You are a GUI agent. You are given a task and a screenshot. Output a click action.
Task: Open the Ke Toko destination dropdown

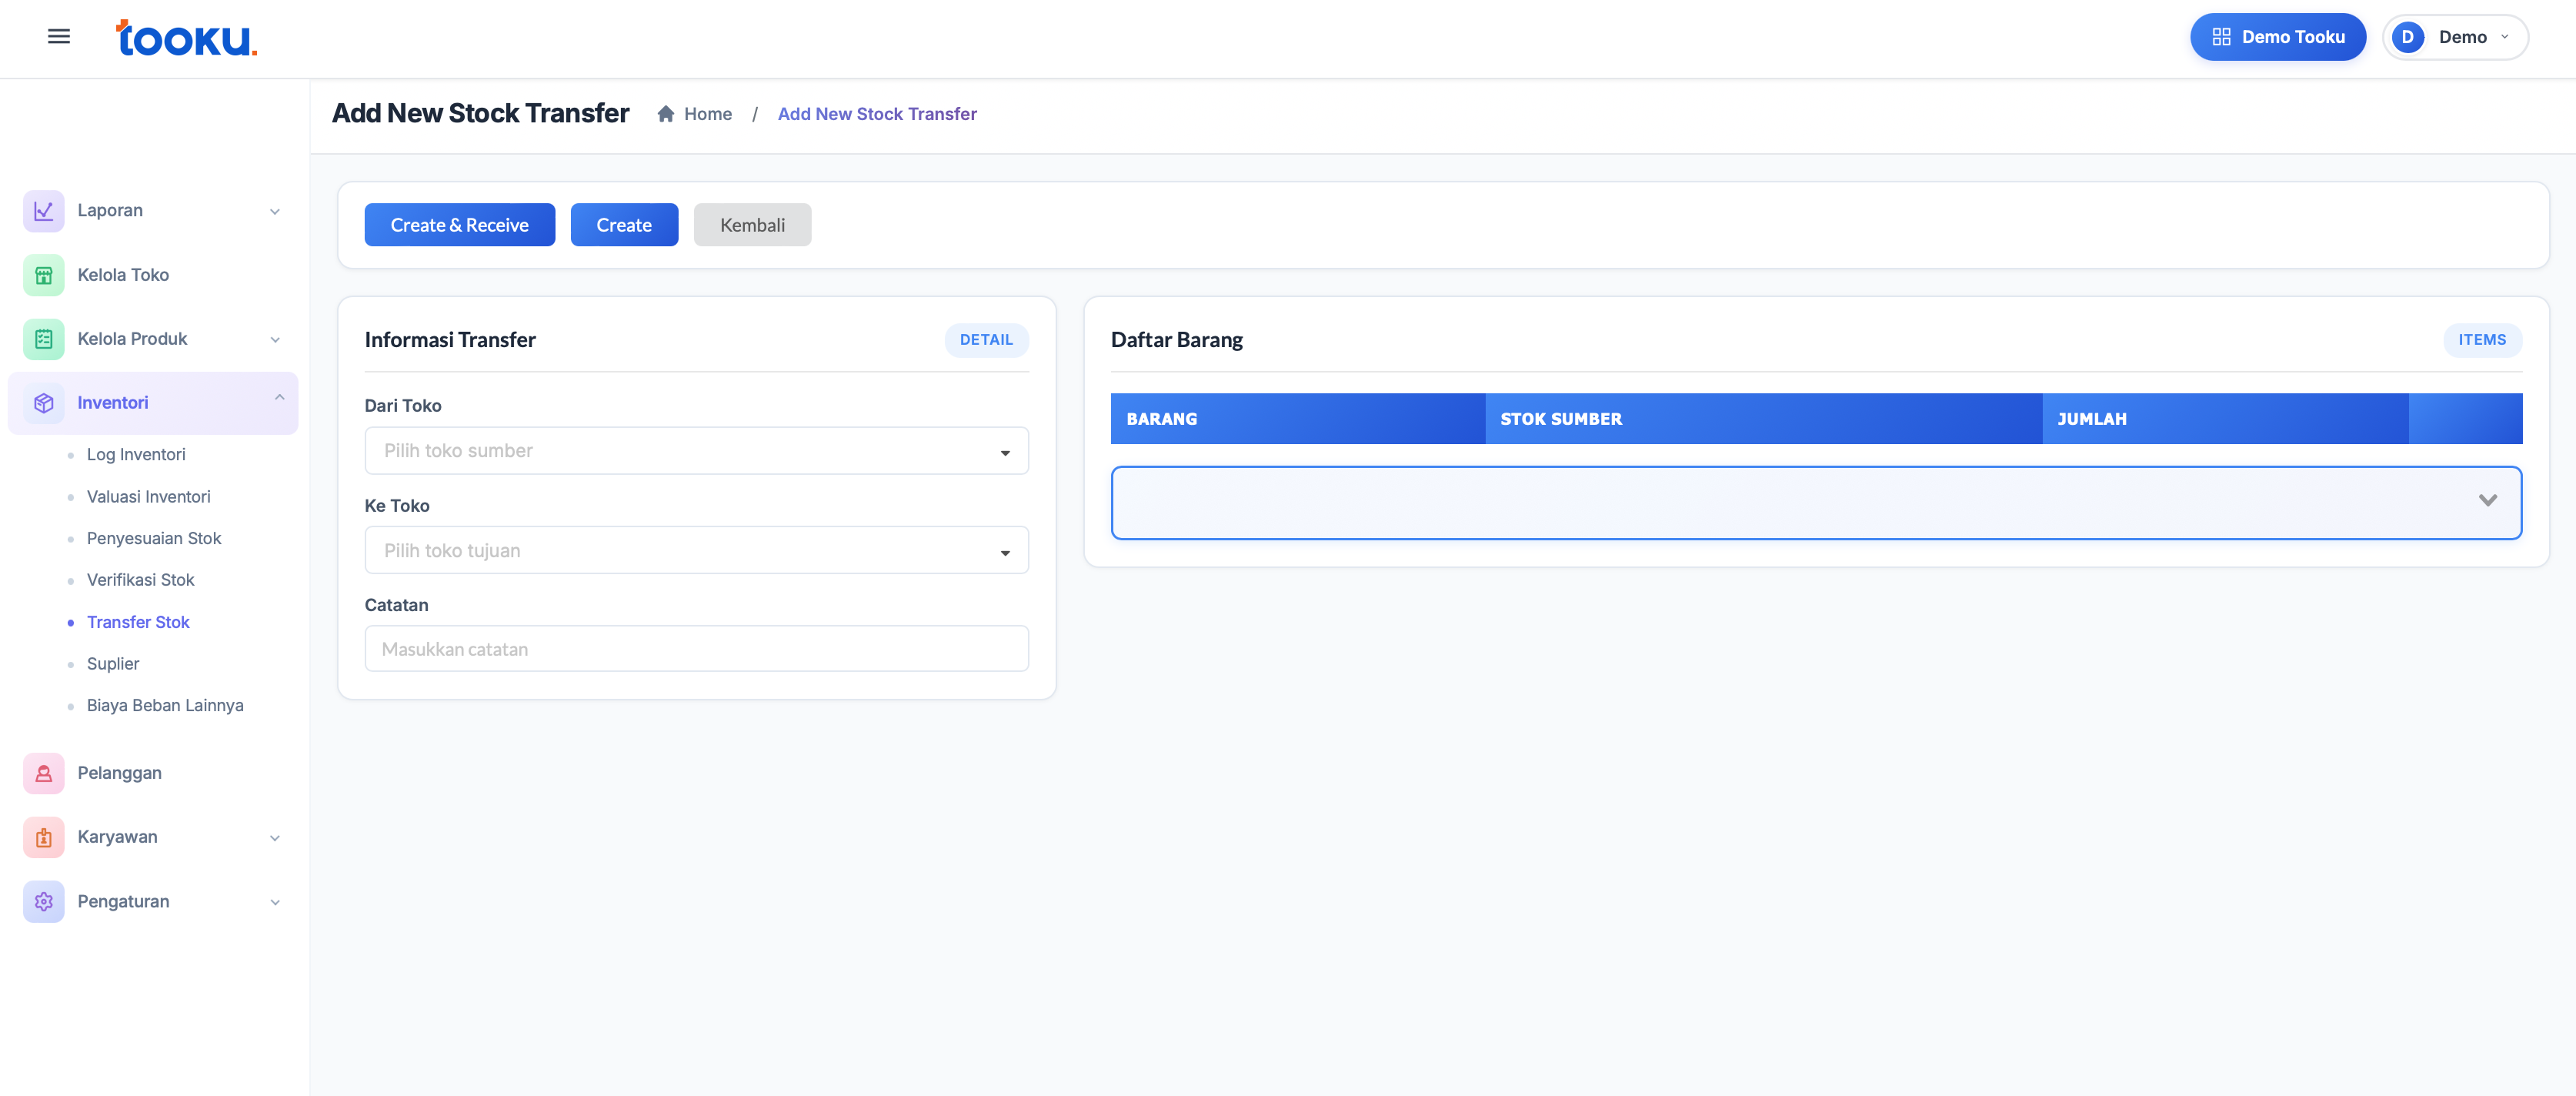coord(696,551)
